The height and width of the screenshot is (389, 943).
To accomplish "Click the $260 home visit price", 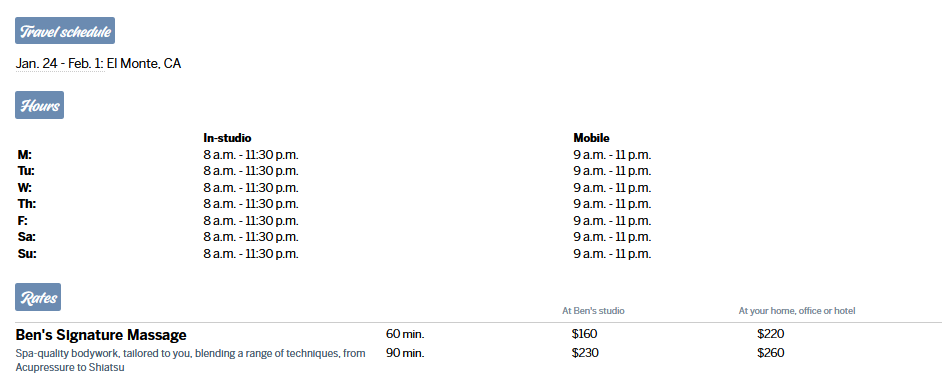I will tap(770, 353).
